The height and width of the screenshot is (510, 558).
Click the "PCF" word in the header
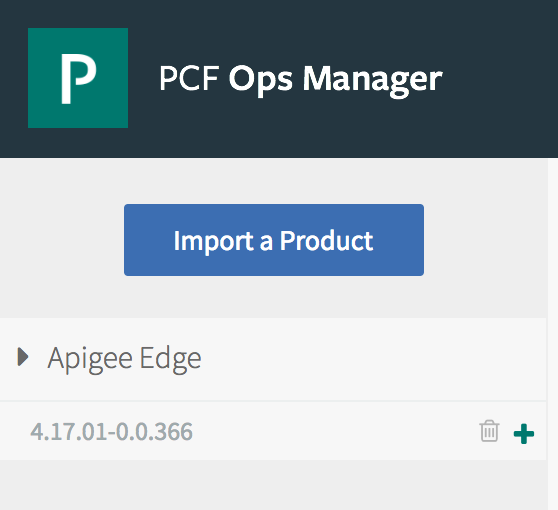coord(189,78)
